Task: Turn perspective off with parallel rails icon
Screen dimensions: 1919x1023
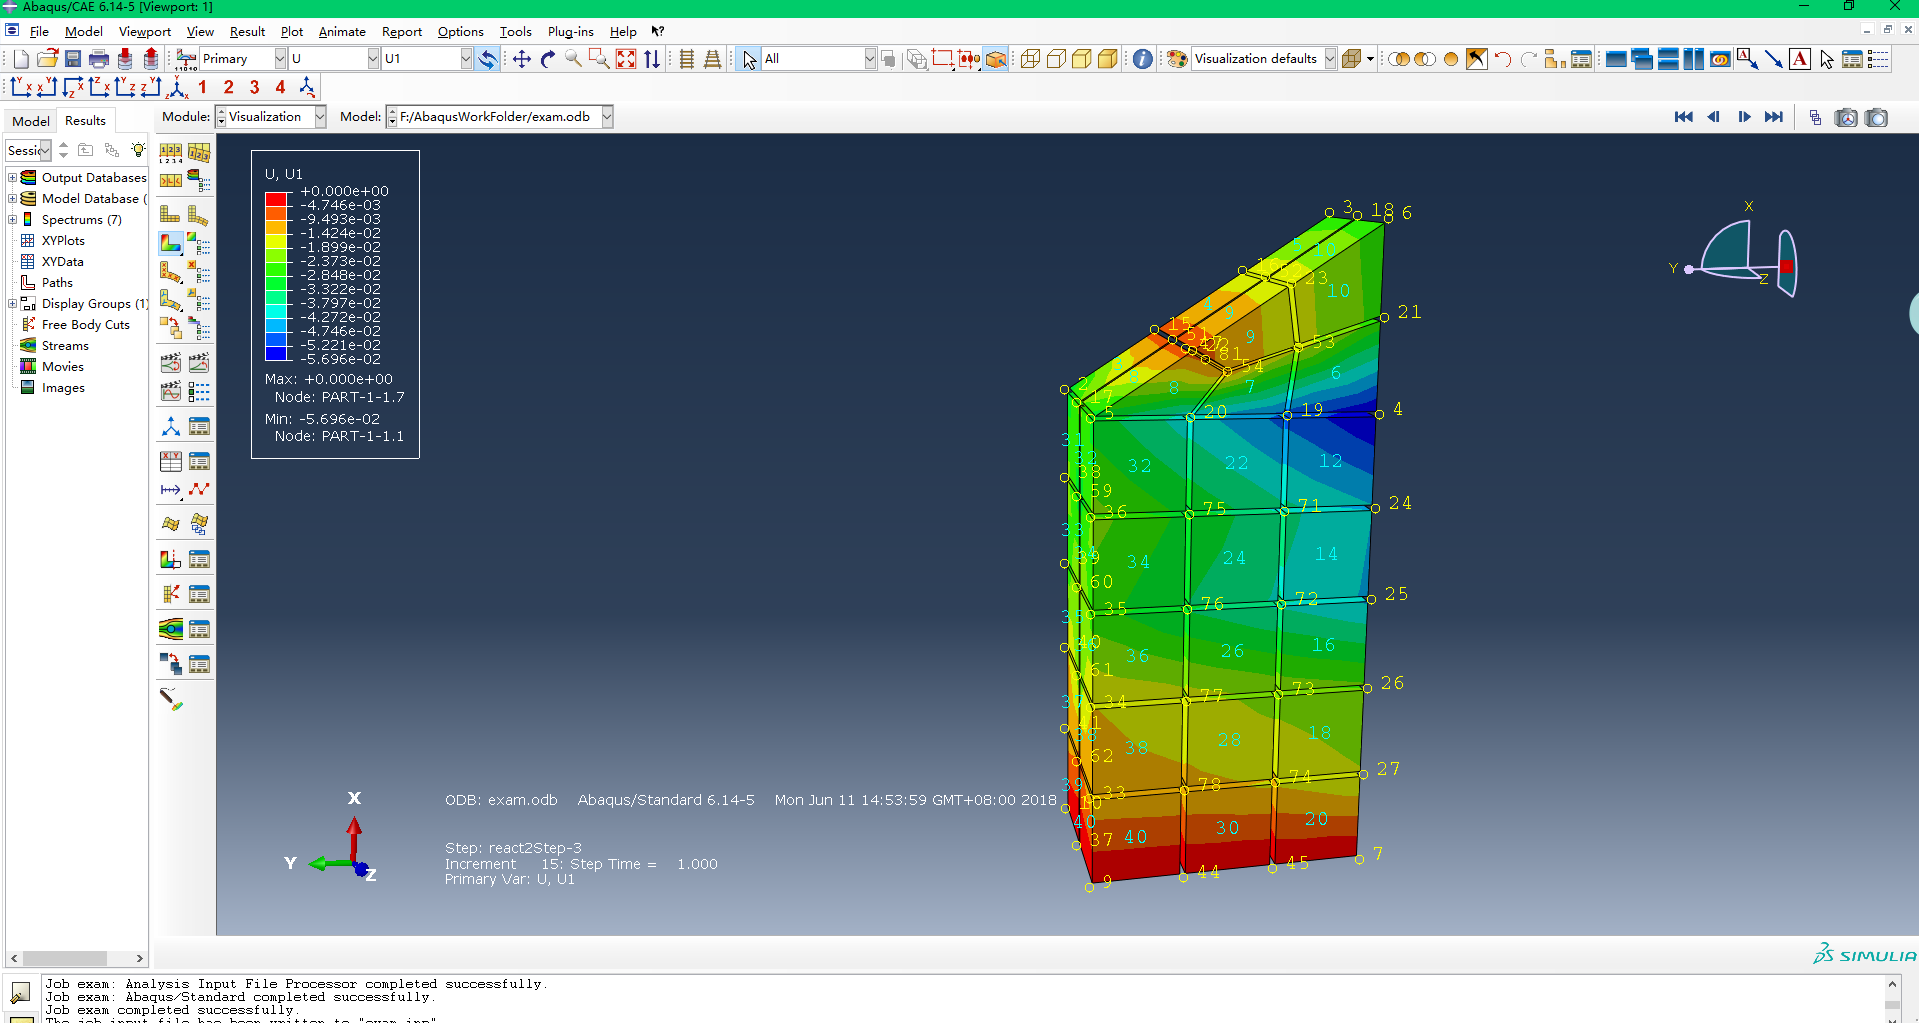Action: click(x=687, y=59)
